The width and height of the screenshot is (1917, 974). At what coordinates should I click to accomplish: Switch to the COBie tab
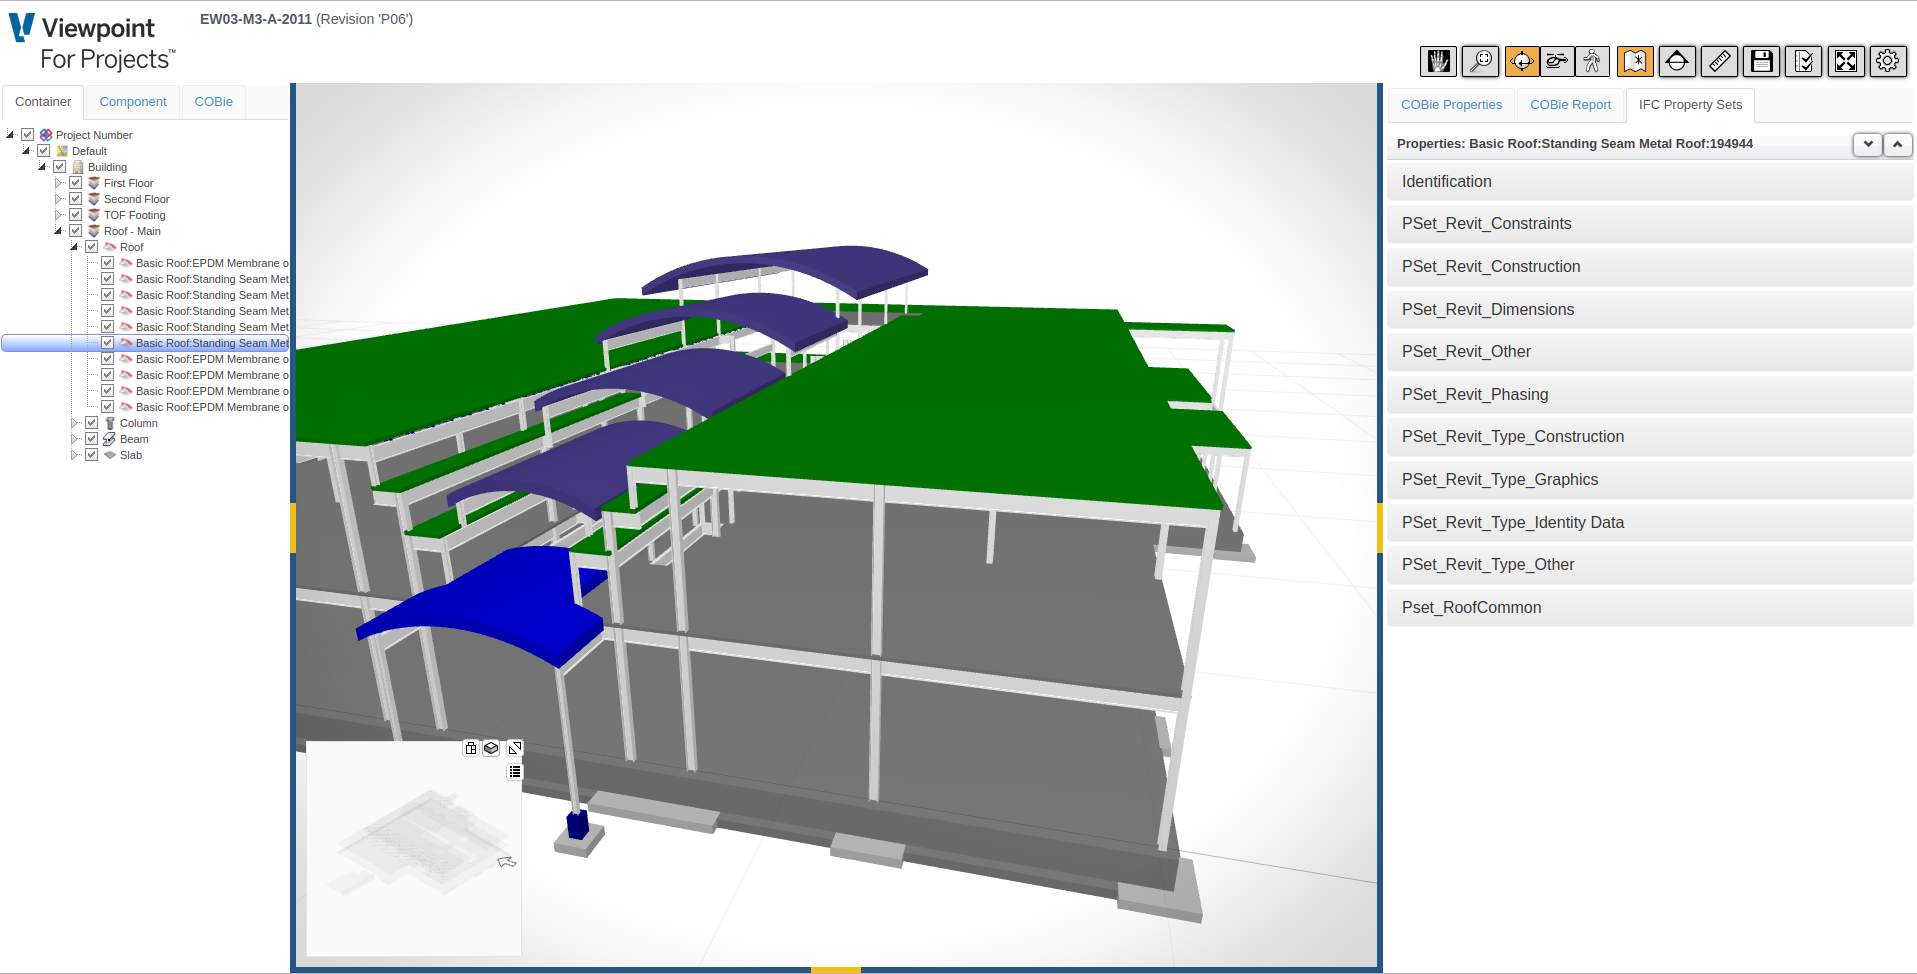pyautogui.click(x=213, y=101)
